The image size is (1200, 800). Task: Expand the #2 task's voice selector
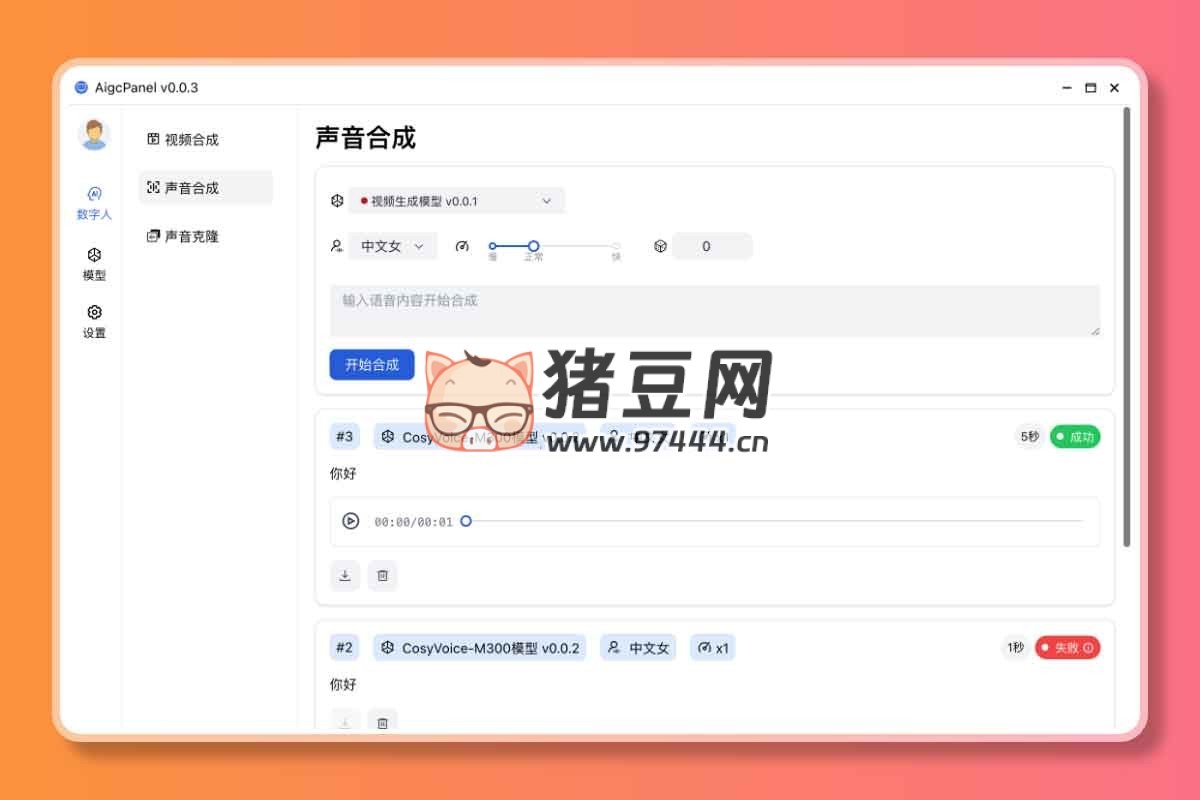[x=637, y=647]
